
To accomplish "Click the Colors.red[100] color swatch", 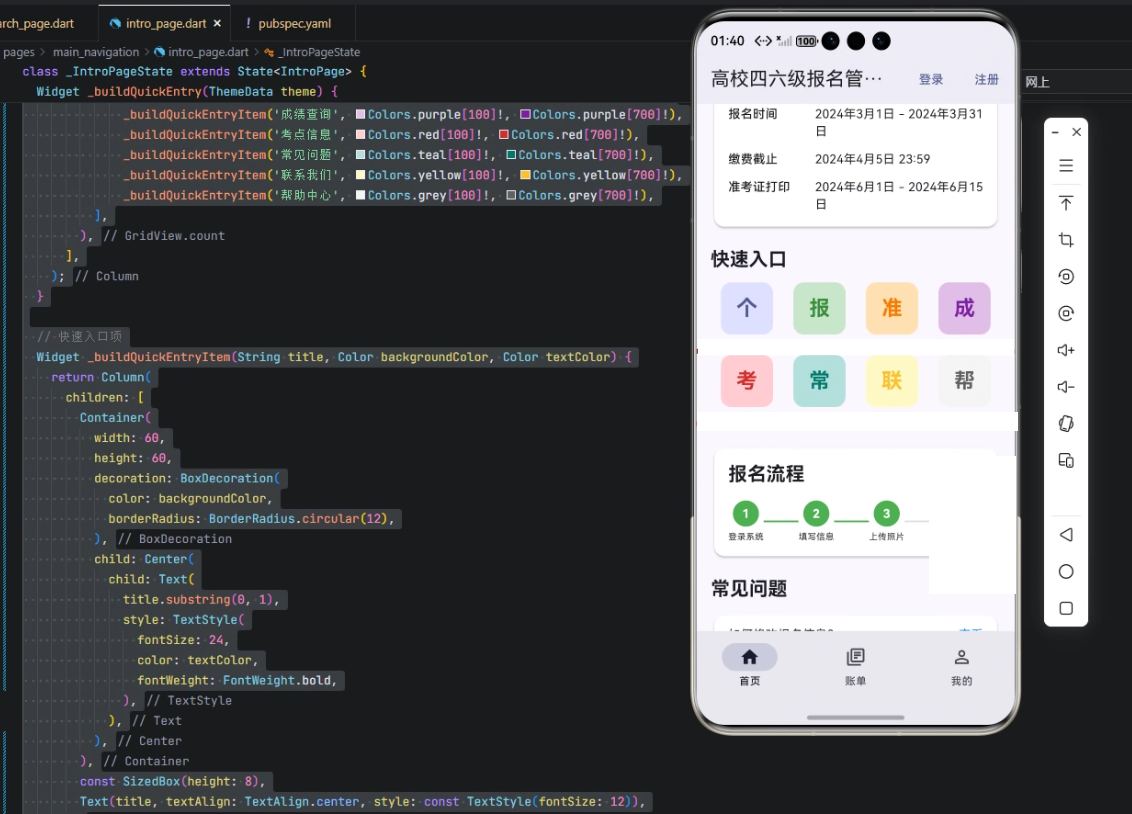I will [360, 134].
